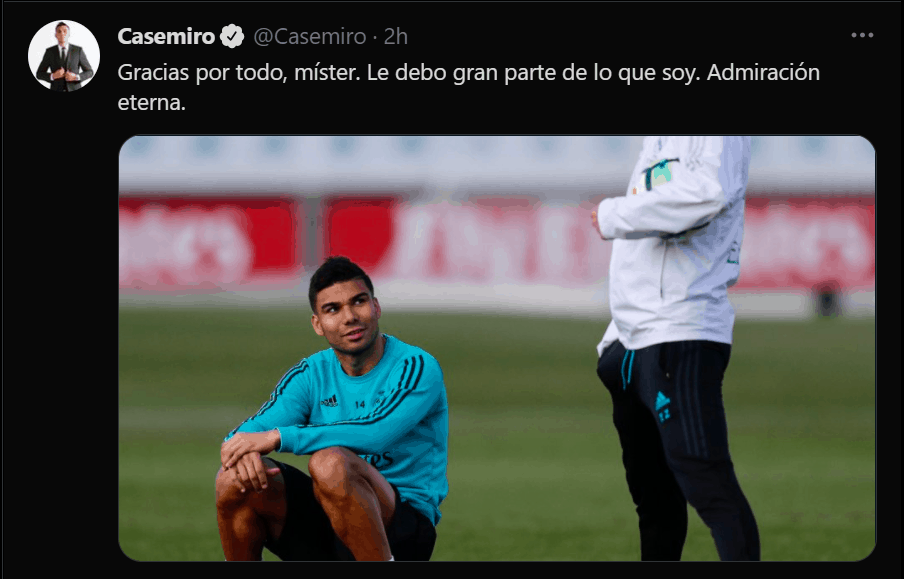The width and height of the screenshot is (904, 579).
Task: Open the bold Casemiro display name
Action: click(x=166, y=36)
